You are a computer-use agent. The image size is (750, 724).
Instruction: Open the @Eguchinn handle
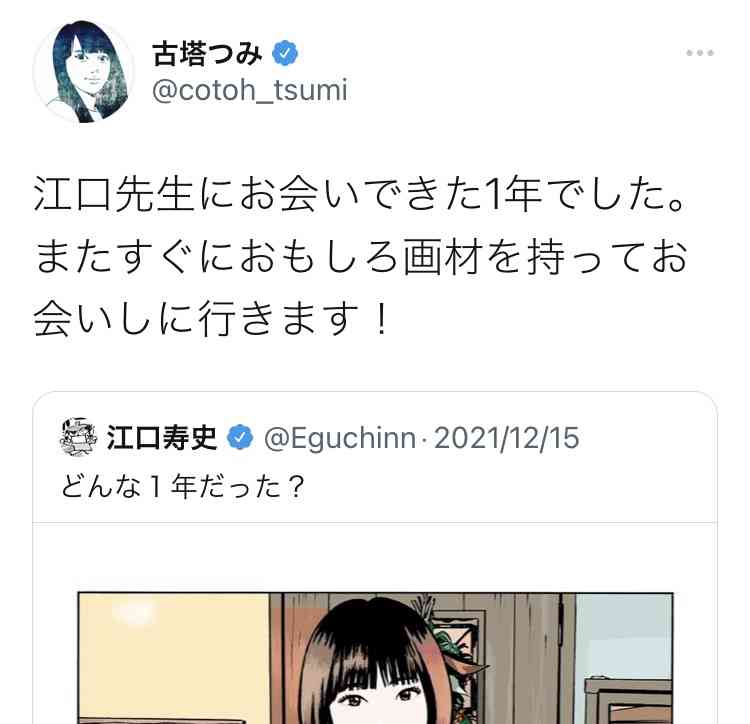340,438
